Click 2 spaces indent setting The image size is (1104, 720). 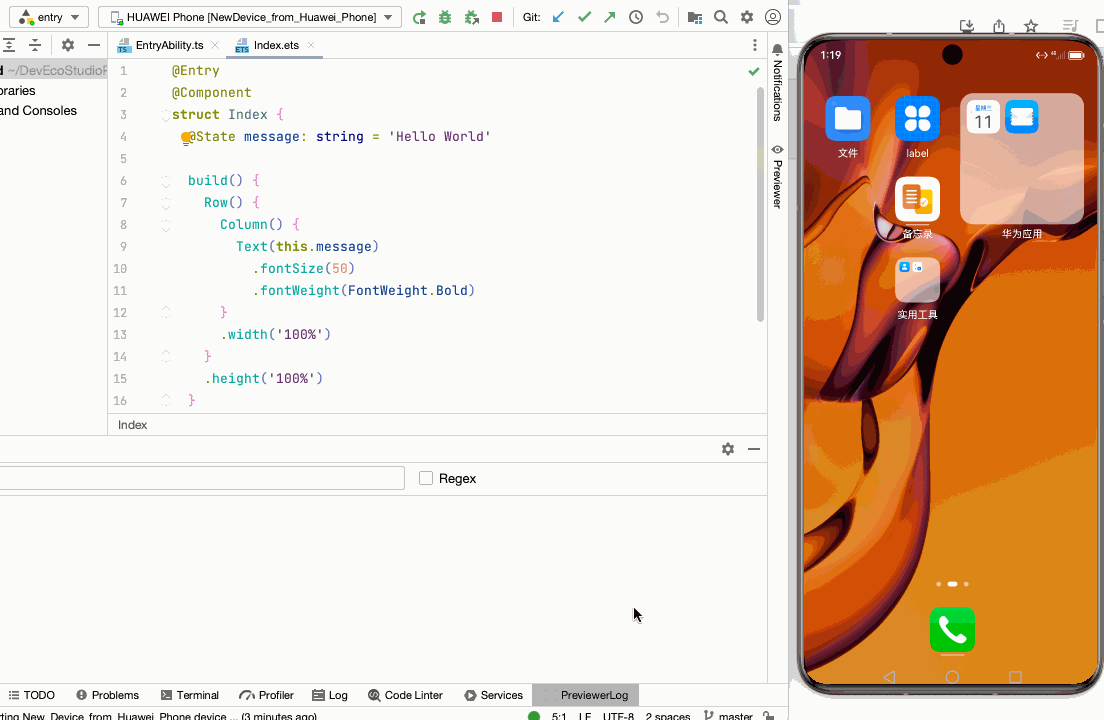point(667,716)
